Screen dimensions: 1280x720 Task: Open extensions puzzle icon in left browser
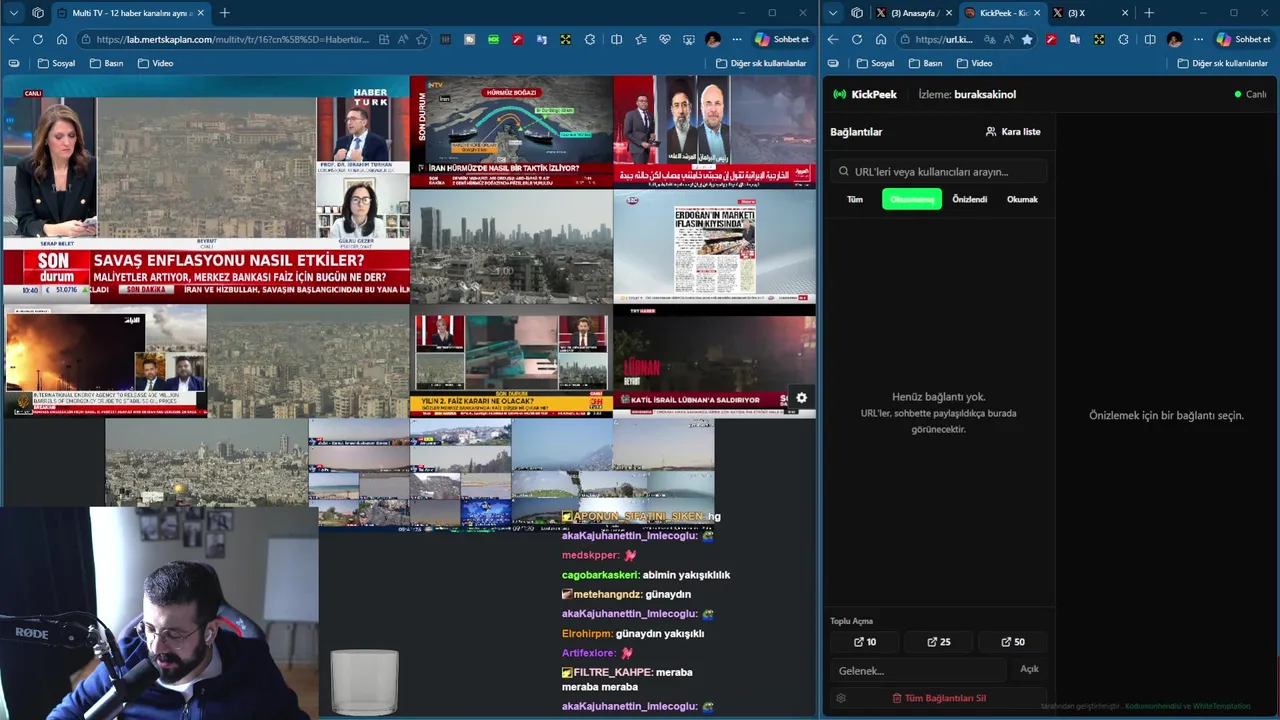click(x=590, y=39)
